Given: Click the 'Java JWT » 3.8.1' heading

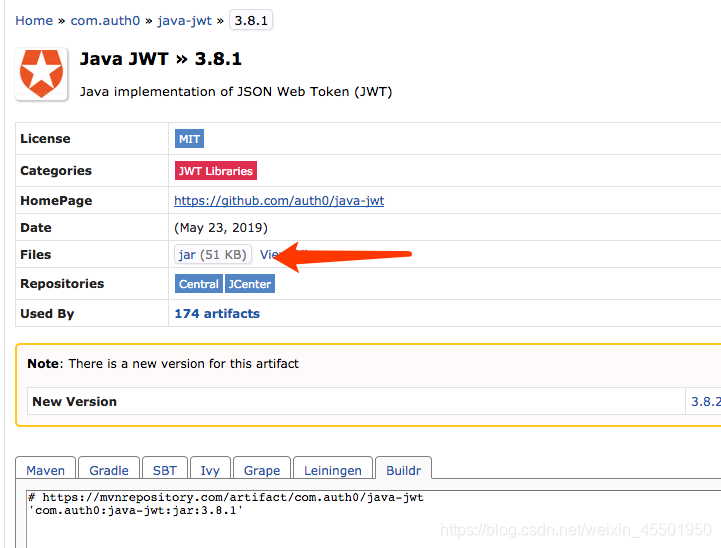Looking at the screenshot, I should pyautogui.click(x=160, y=59).
